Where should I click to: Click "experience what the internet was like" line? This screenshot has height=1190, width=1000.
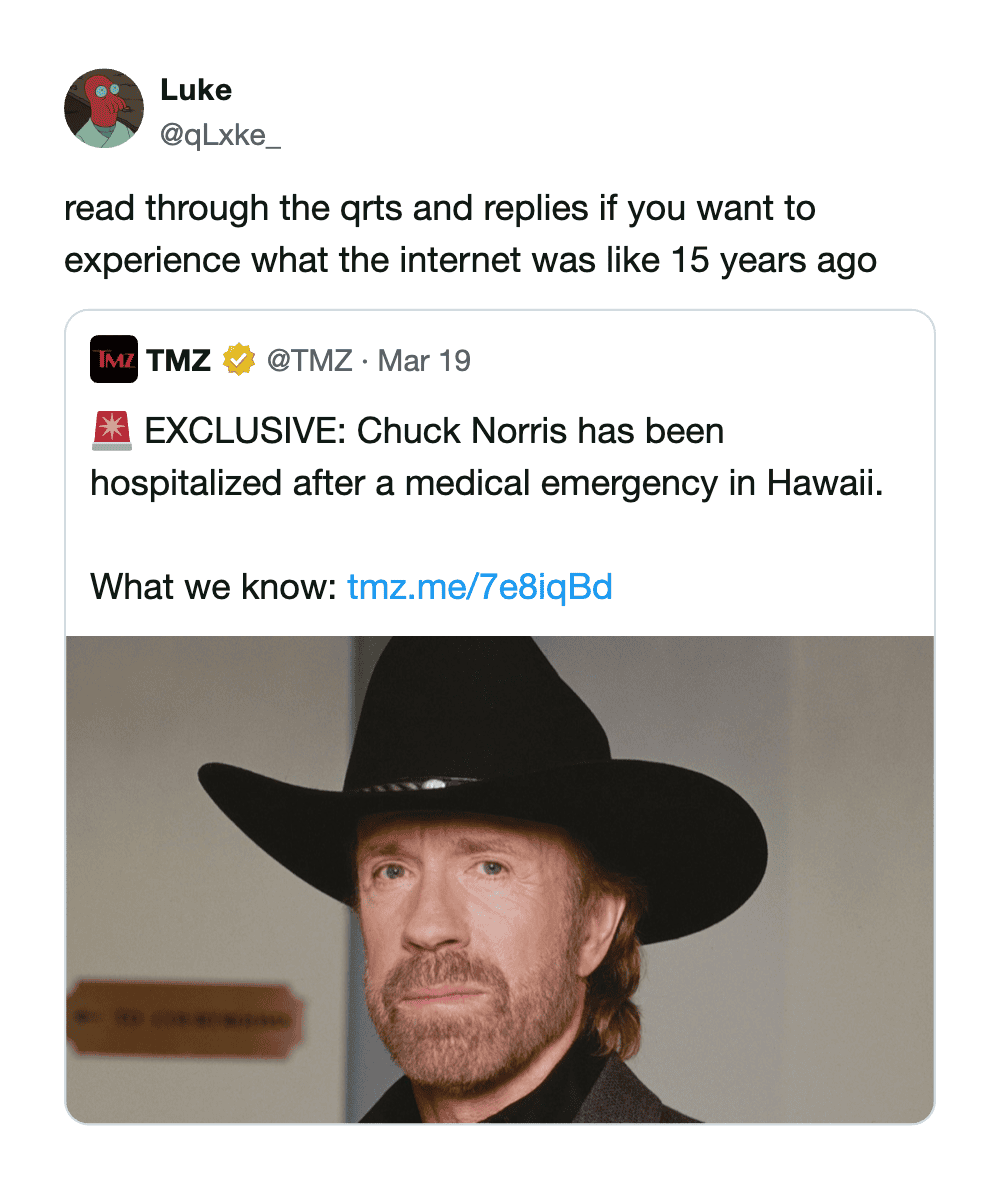point(360,260)
